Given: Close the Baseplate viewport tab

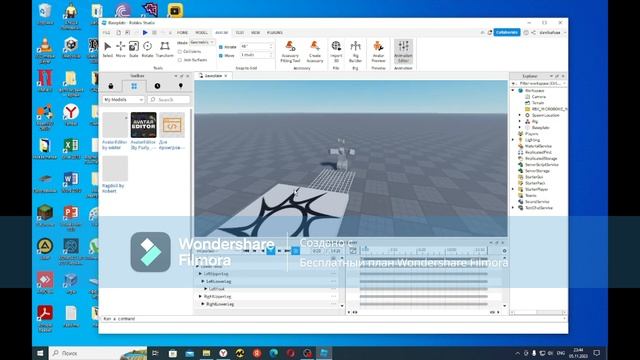Looking at the screenshot, I should (226, 76).
